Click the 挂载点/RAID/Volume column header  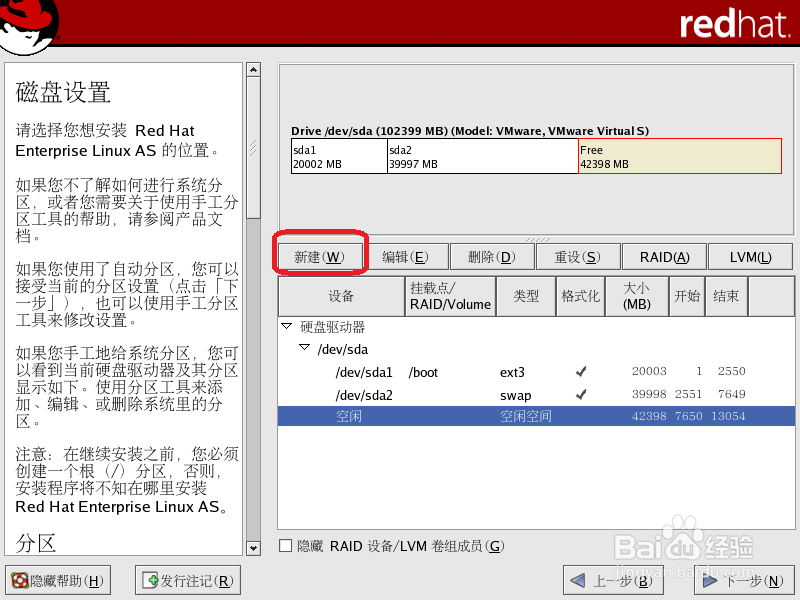(x=451, y=296)
